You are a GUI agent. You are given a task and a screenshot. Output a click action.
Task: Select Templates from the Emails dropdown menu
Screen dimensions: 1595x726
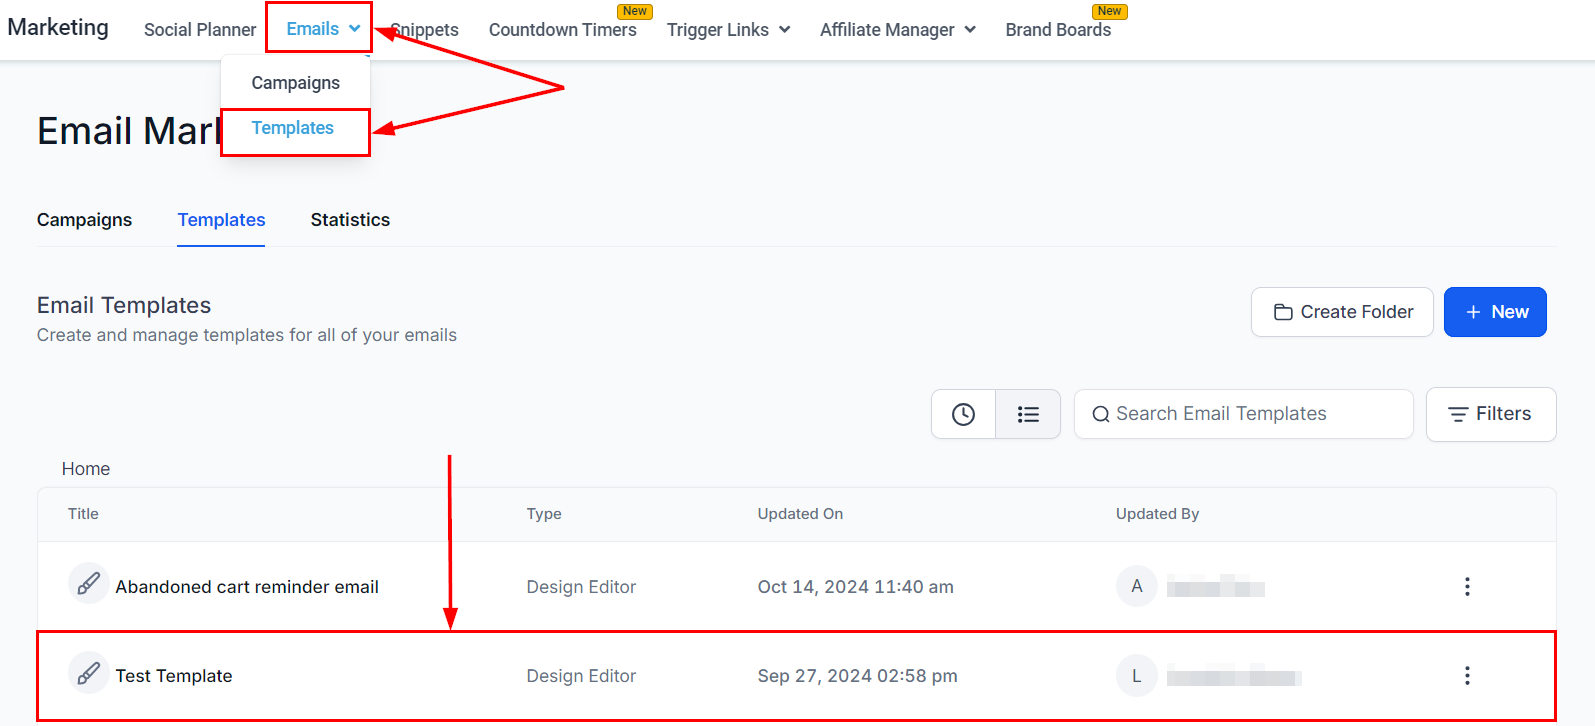[x=293, y=128]
